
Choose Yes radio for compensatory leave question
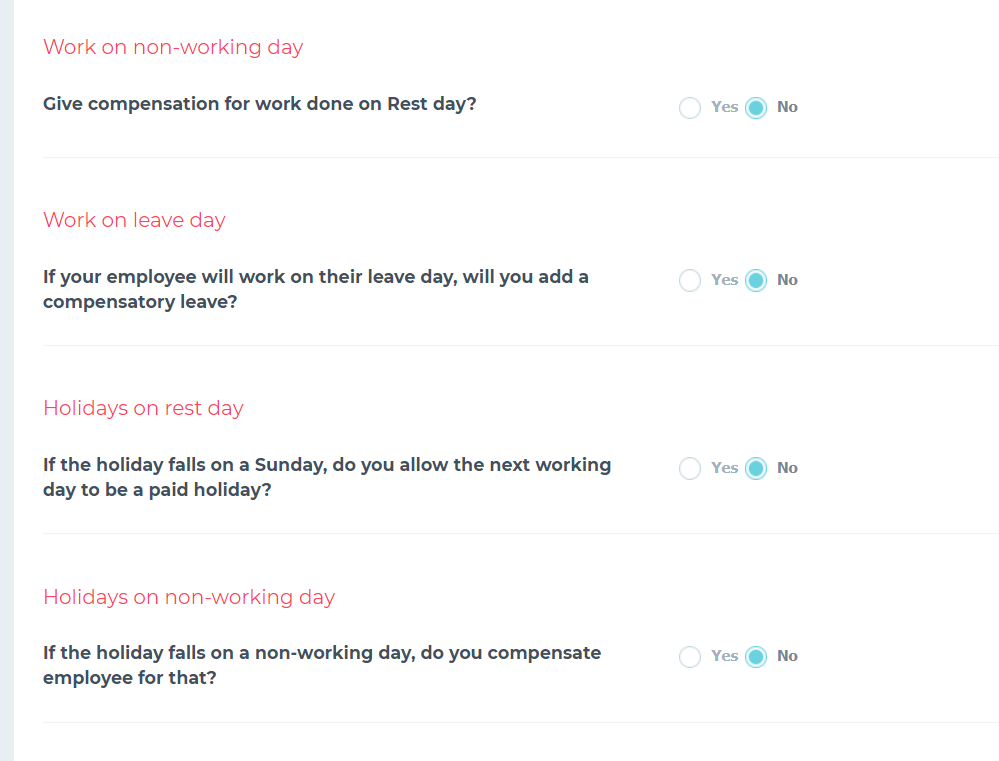(689, 280)
